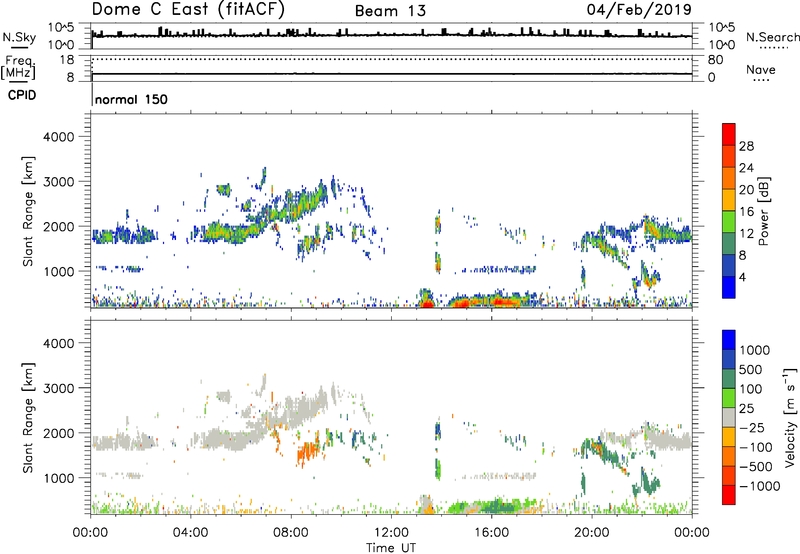Click the 'Dome C East (fitACF)' title
The width and height of the screenshot is (800, 554).
point(188,10)
